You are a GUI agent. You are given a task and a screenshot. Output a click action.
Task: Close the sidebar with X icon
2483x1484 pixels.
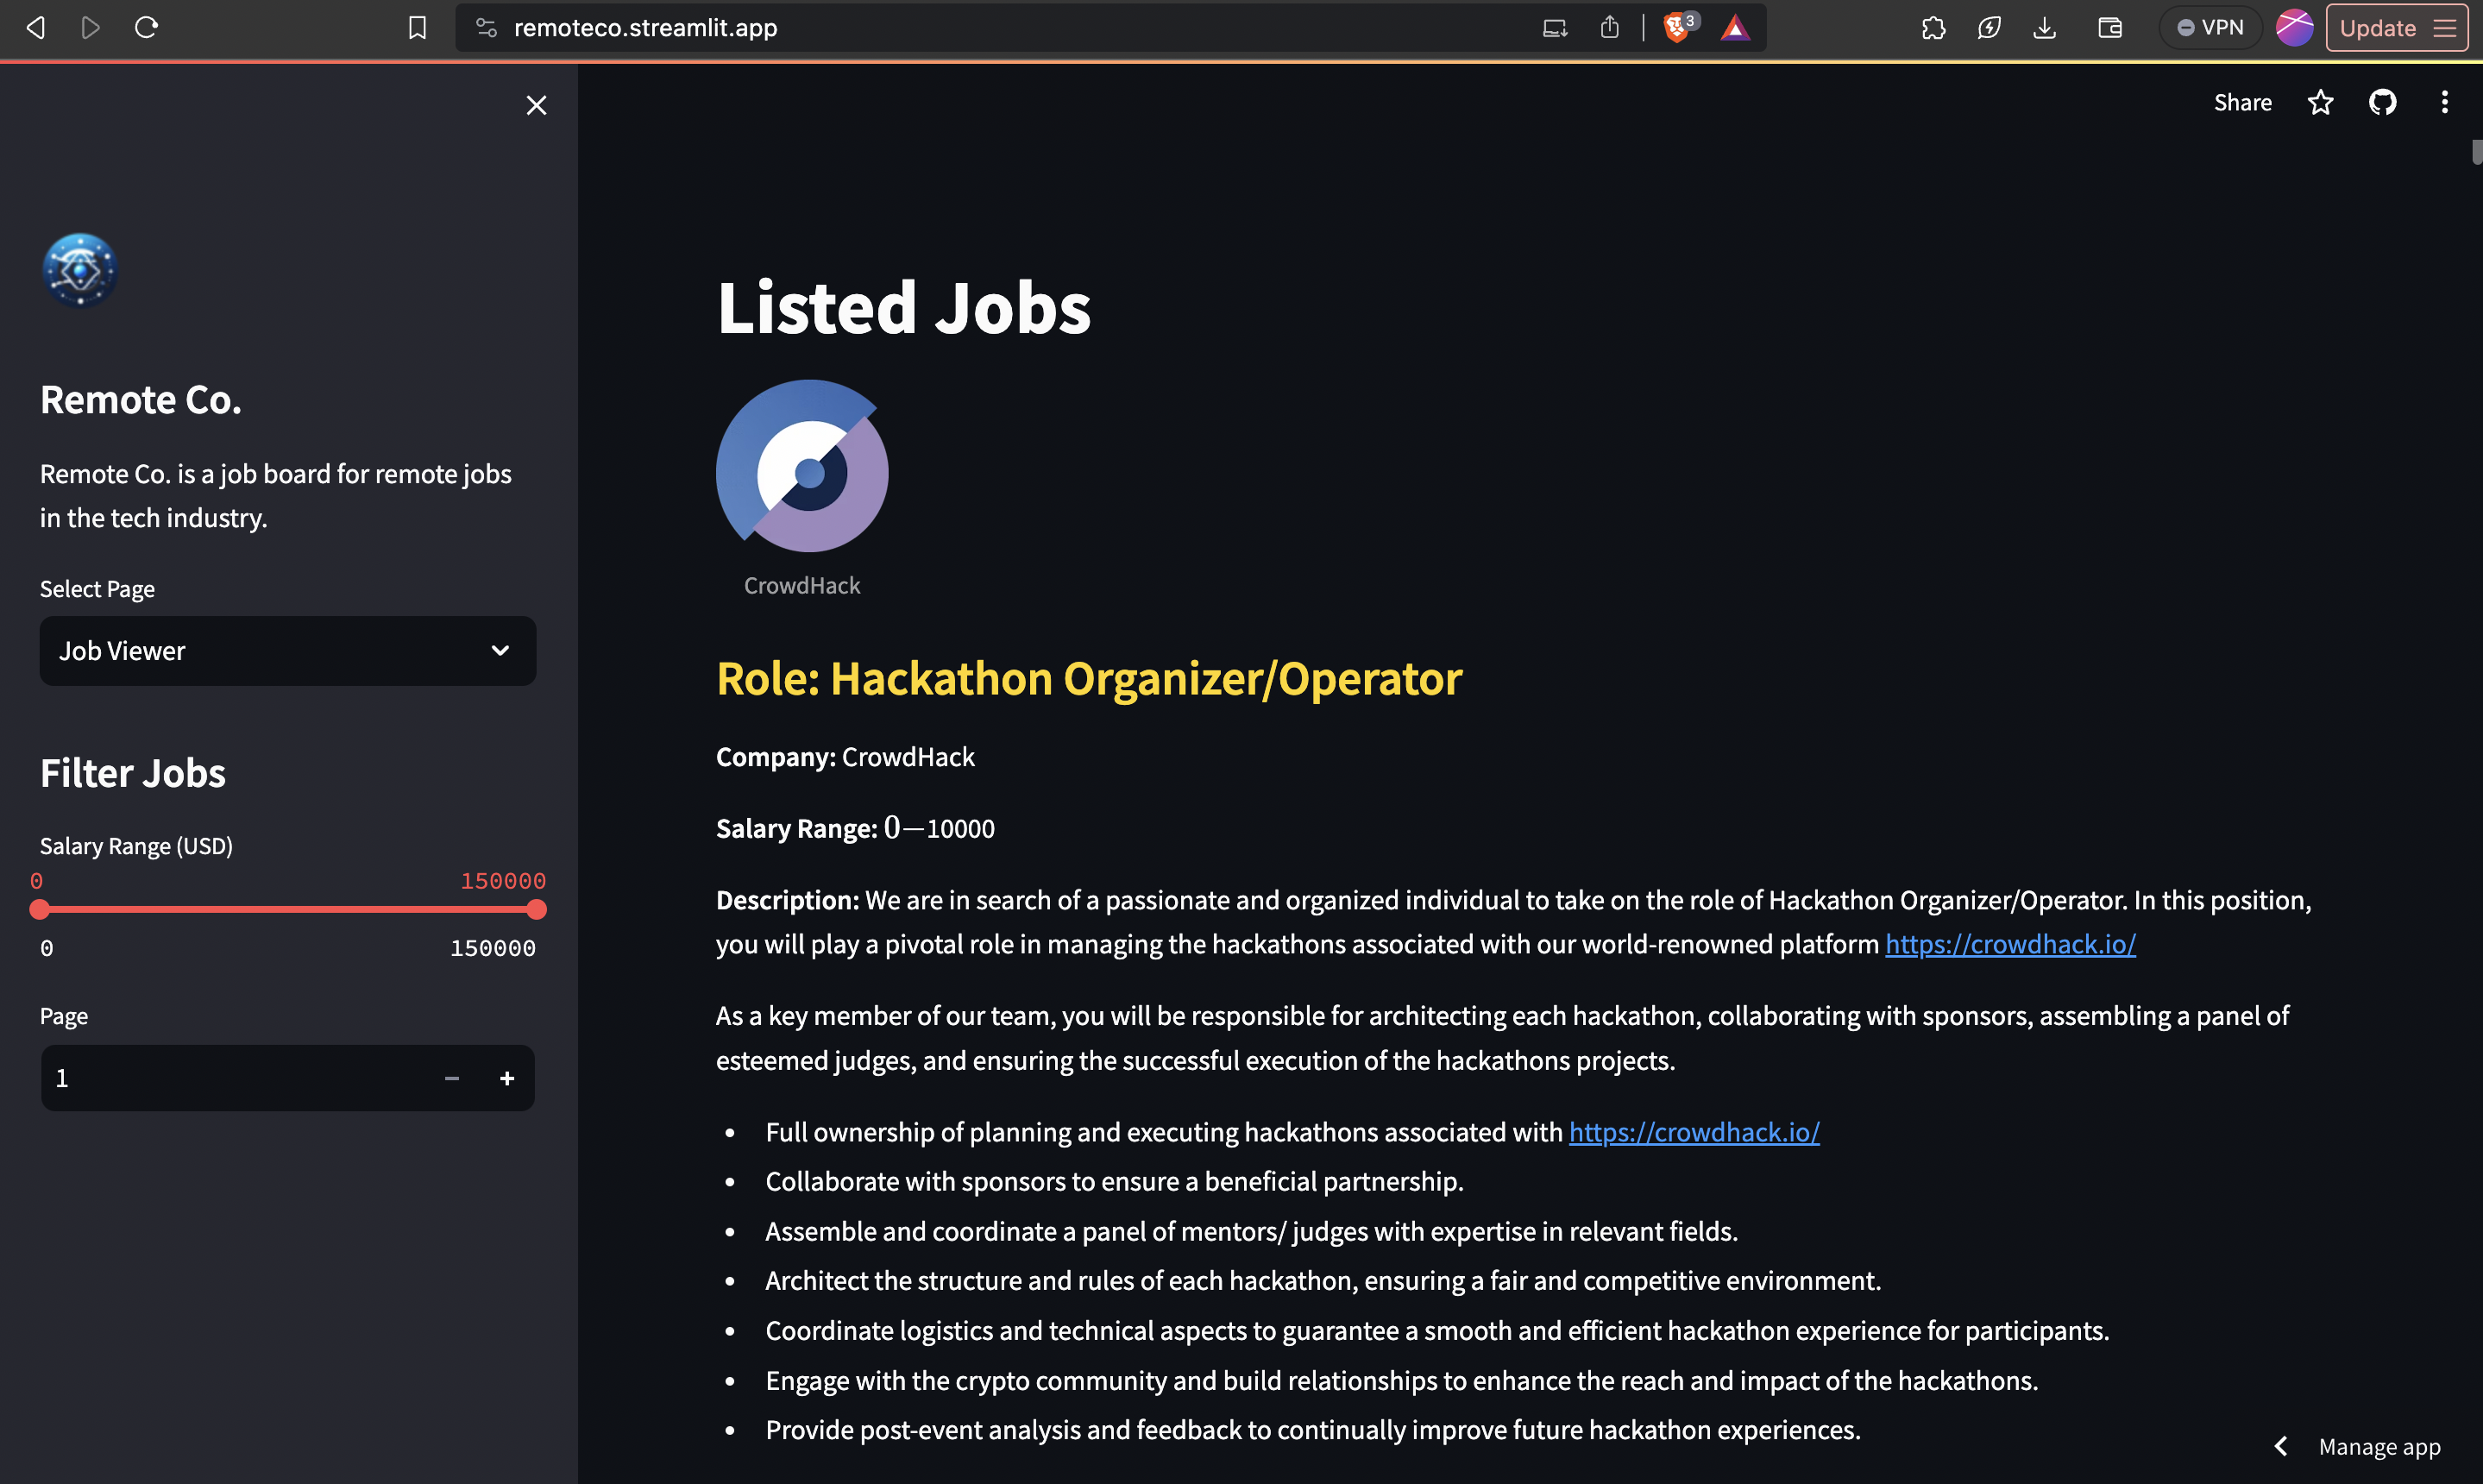[x=536, y=105]
